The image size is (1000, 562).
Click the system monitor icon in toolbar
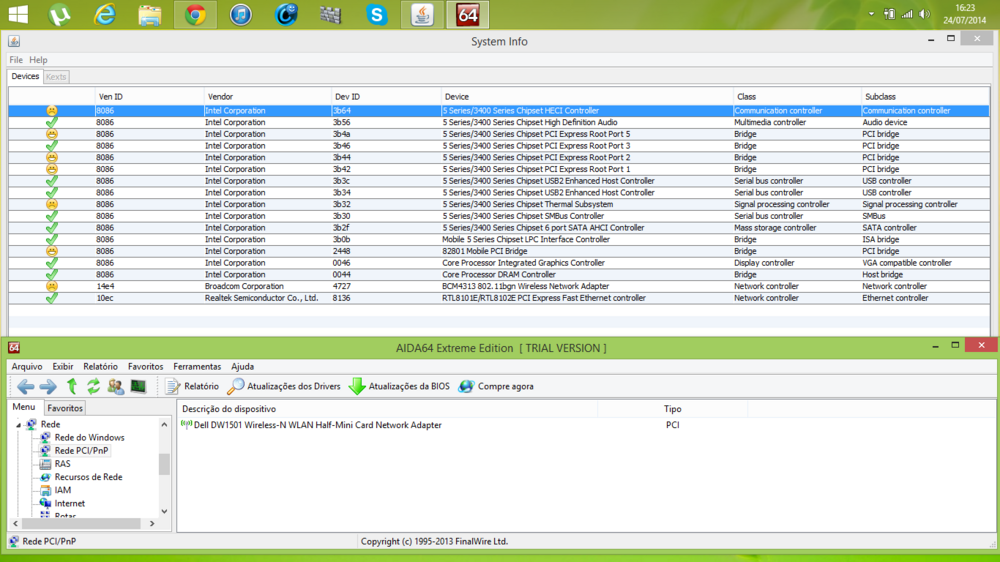click(x=138, y=386)
